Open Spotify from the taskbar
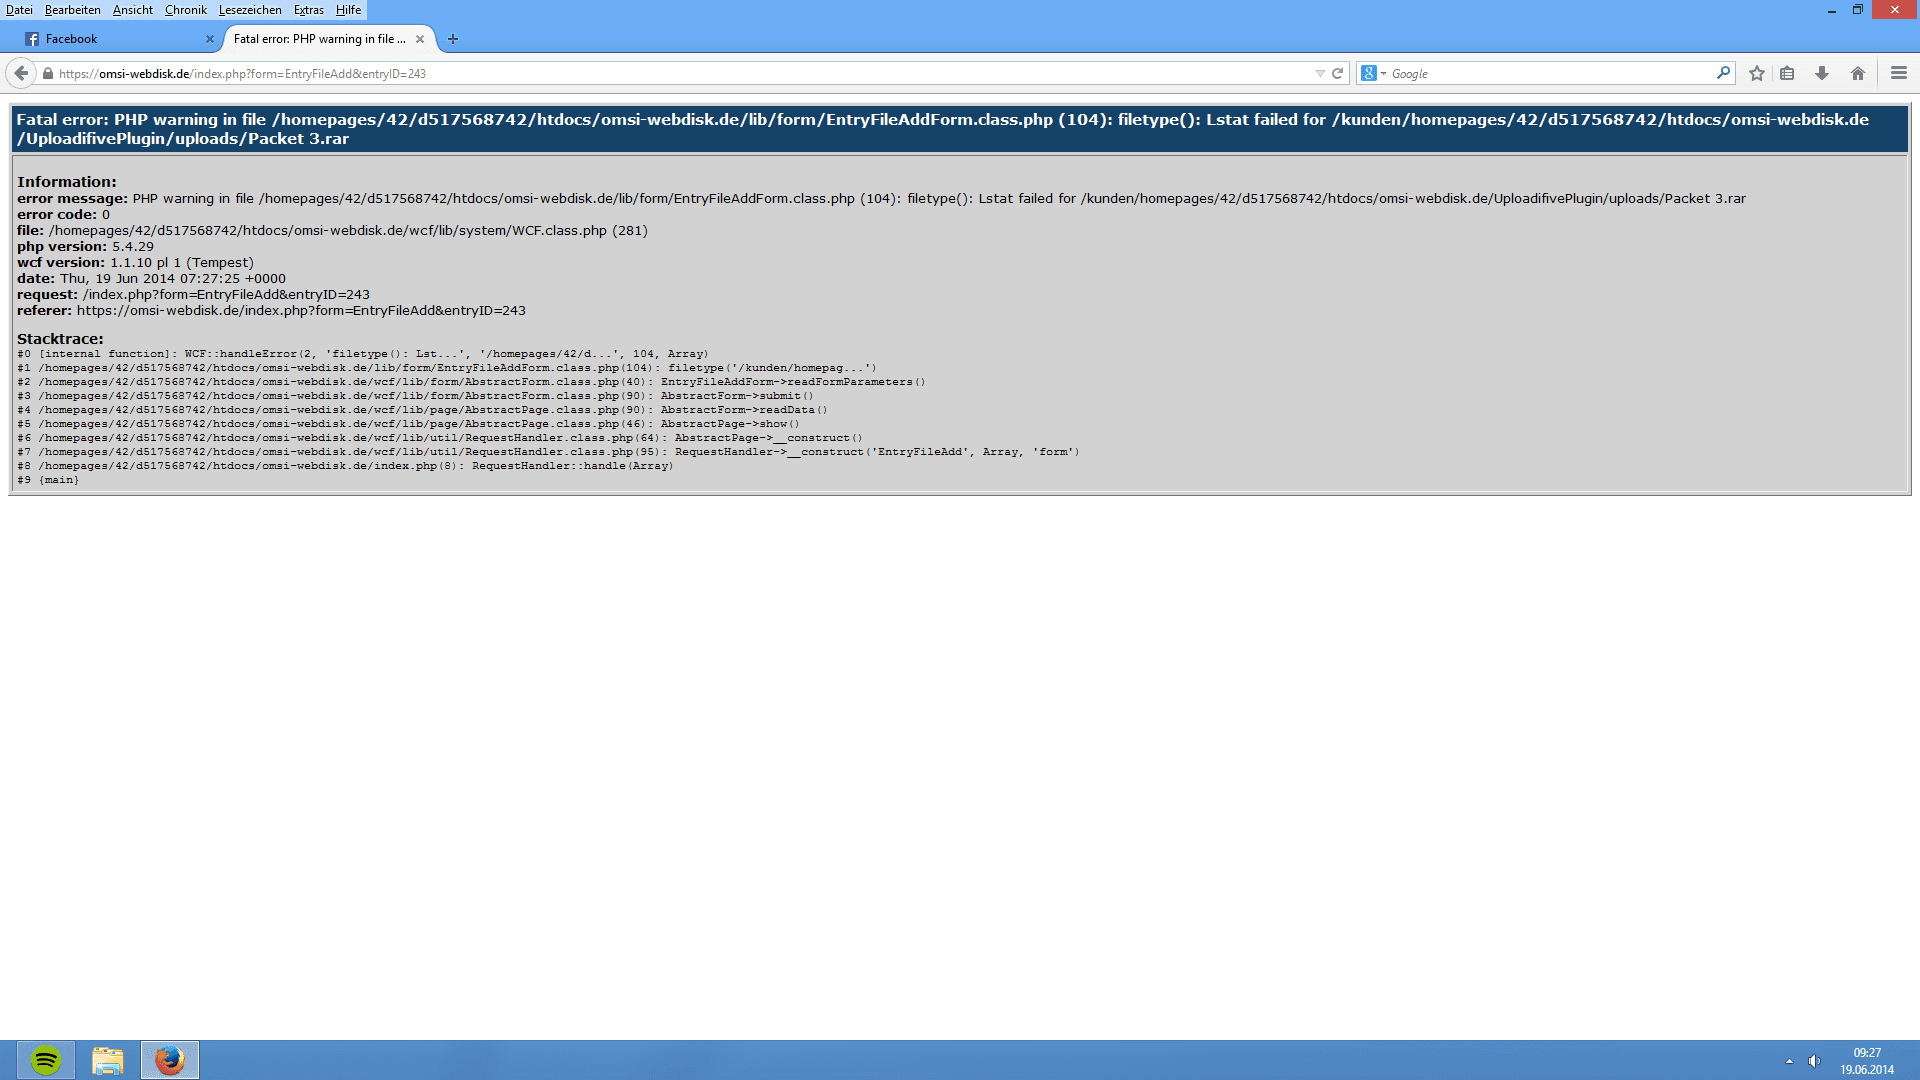The height and width of the screenshot is (1080, 1920). tap(46, 1060)
